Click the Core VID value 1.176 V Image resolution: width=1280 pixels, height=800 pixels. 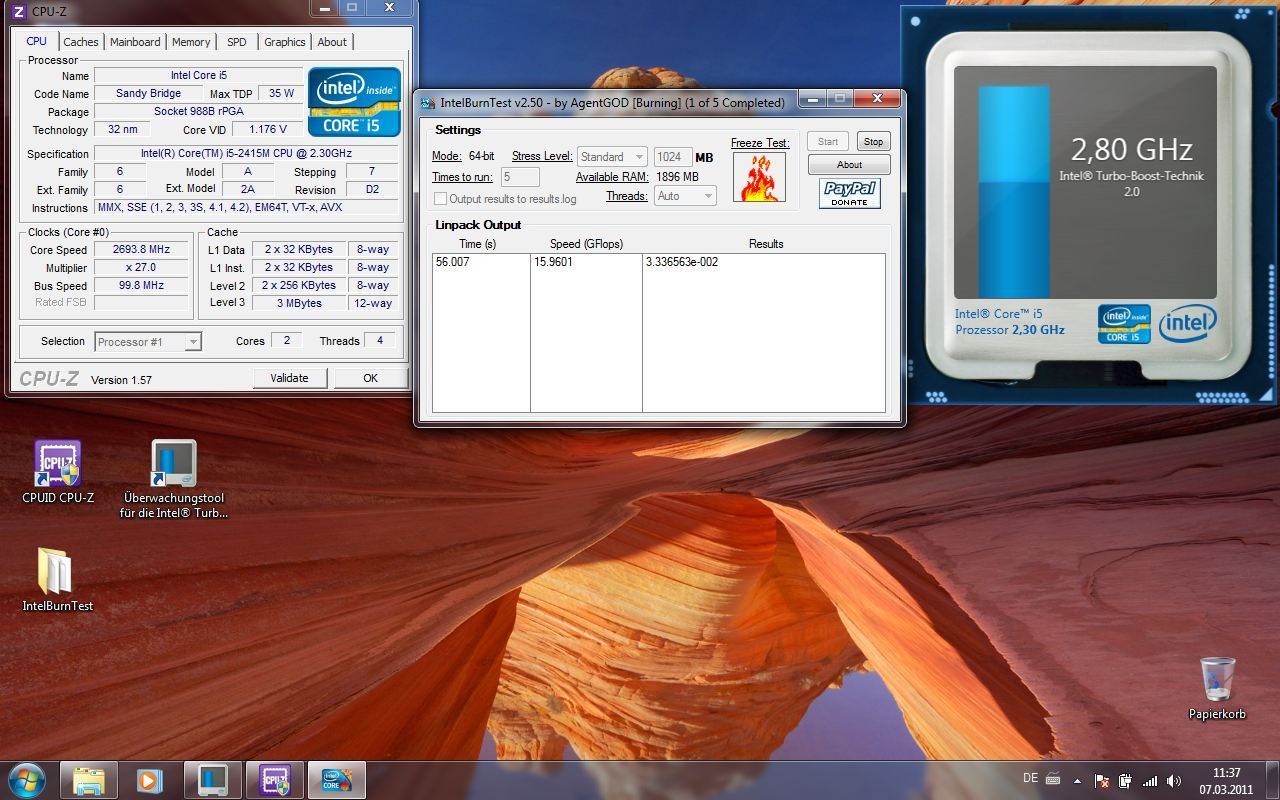click(267, 129)
